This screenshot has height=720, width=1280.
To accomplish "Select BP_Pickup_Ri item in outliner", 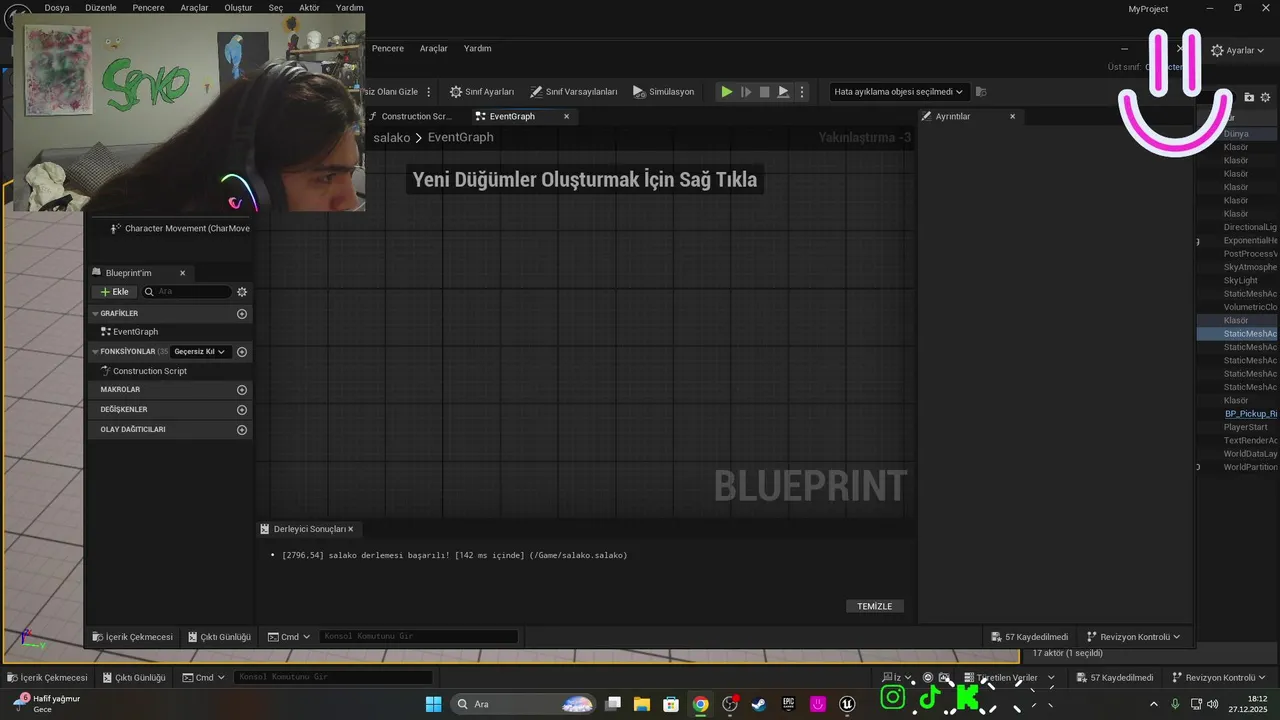I will tap(1250, 414).
